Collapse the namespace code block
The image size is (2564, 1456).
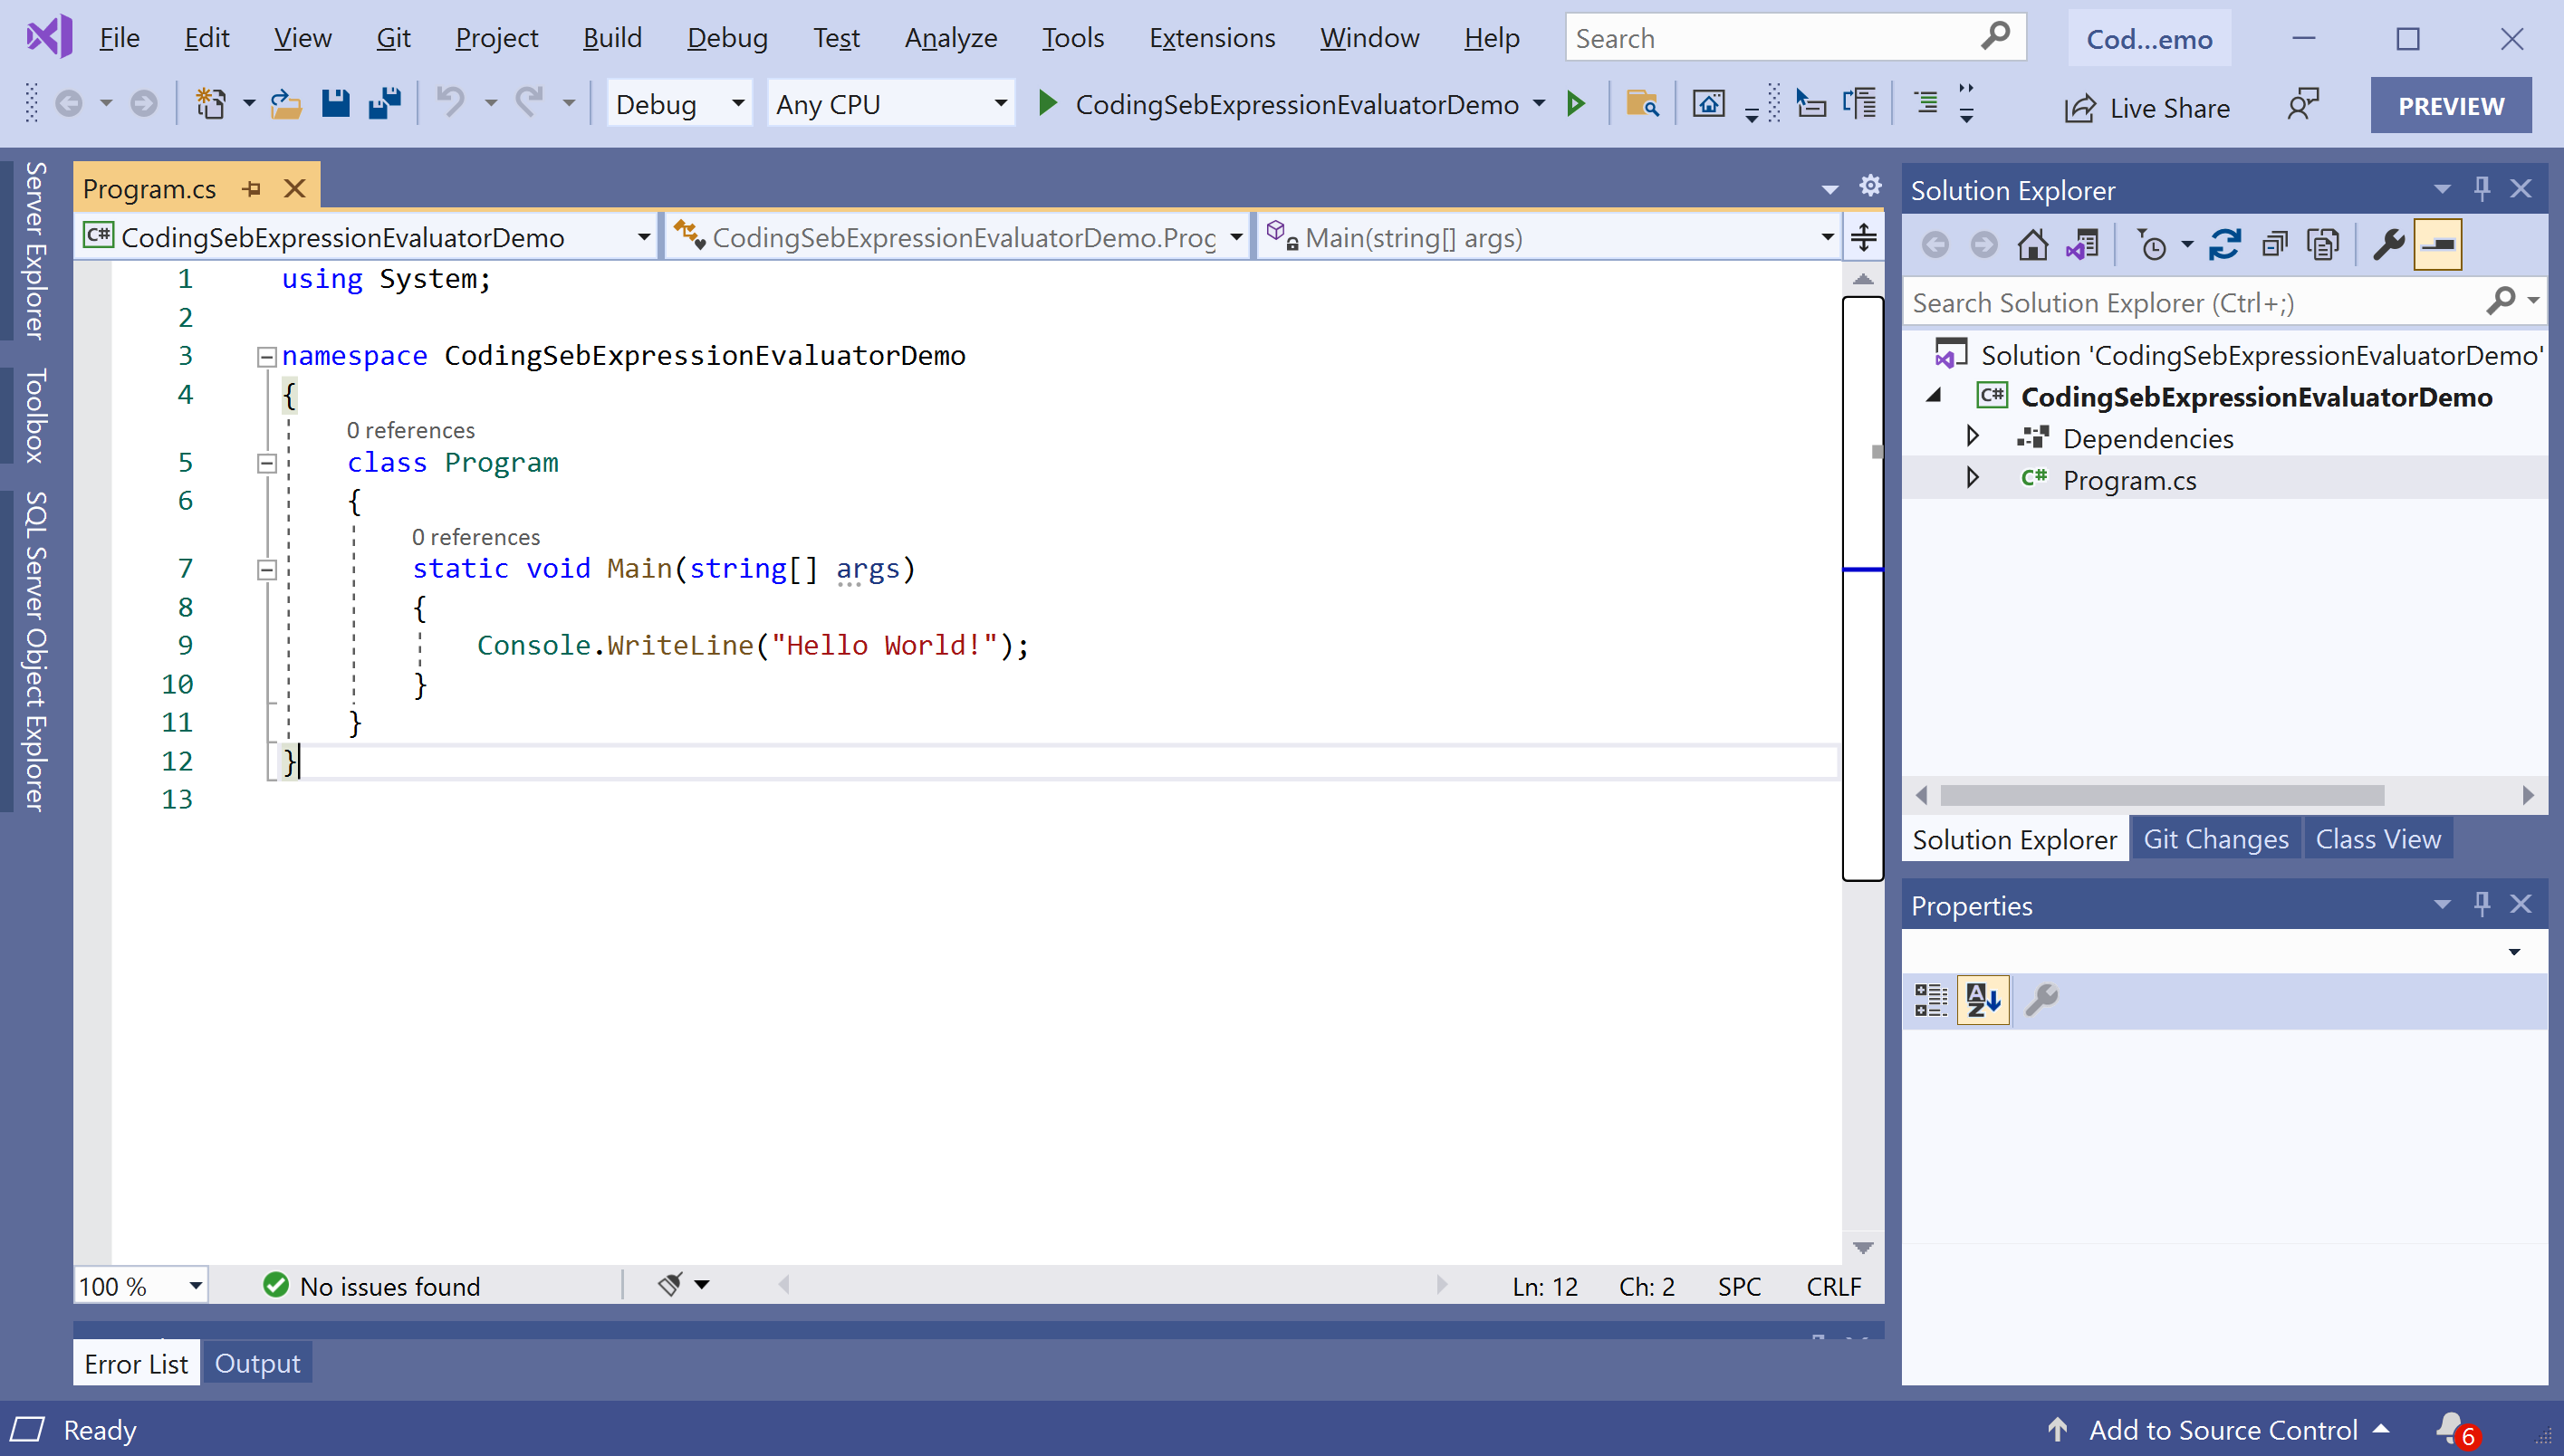tap(266, 356)
